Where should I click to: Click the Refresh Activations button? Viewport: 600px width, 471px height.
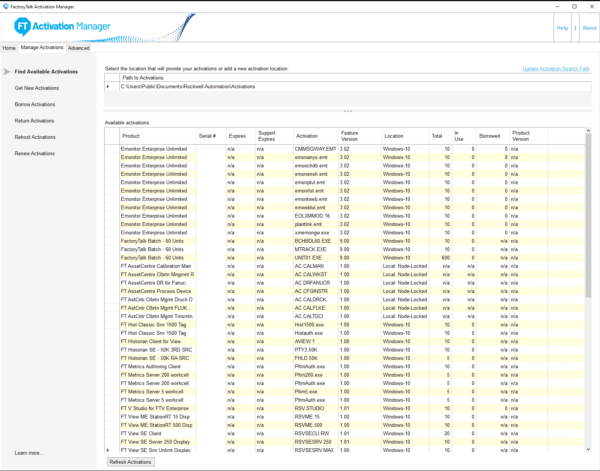pos(130,462)
